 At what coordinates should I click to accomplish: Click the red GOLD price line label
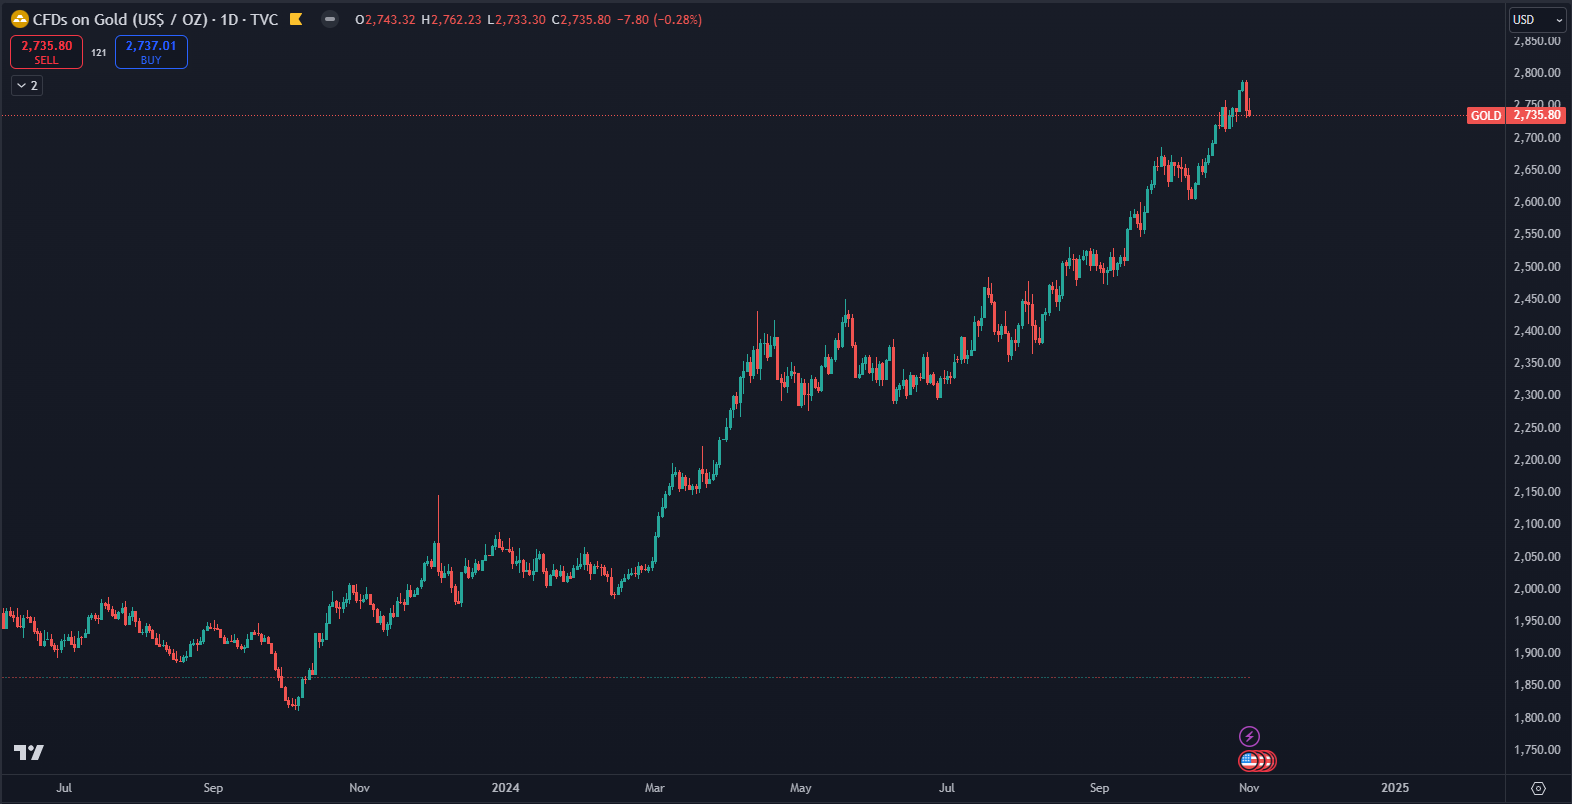pyautogui.click(x=1486, y=115)
